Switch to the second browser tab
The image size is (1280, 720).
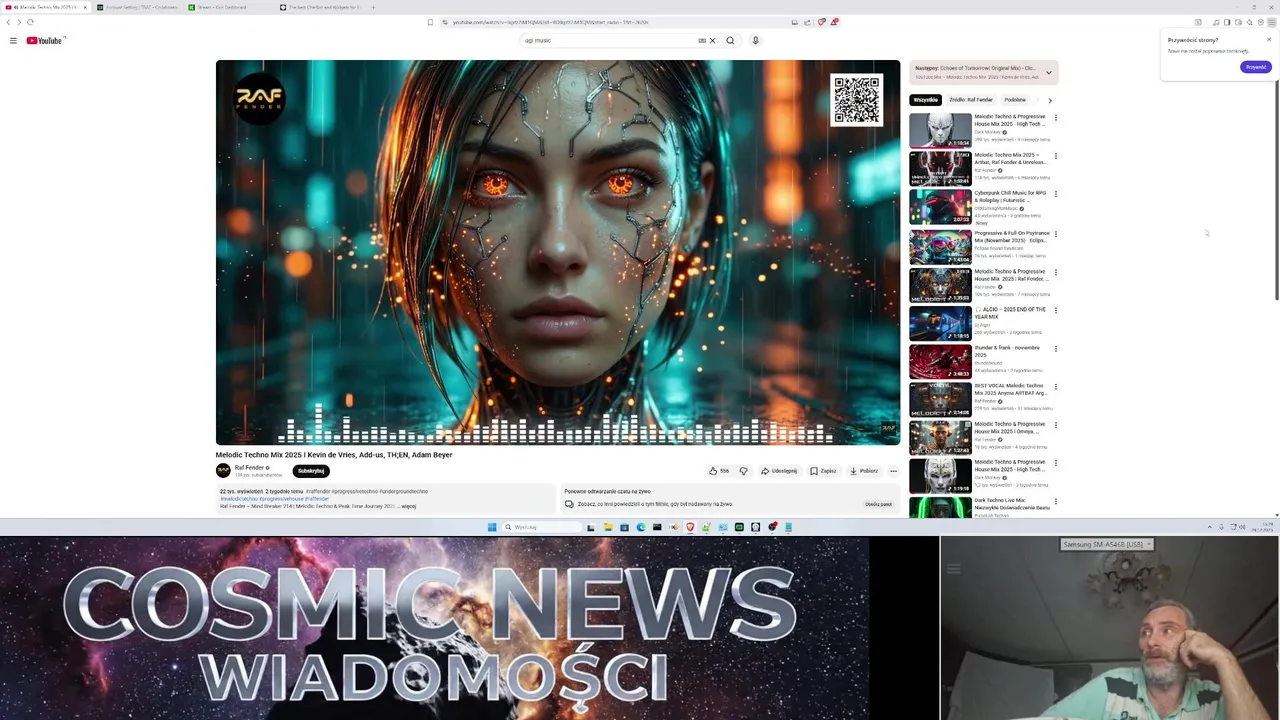click(x=138, y=7)
